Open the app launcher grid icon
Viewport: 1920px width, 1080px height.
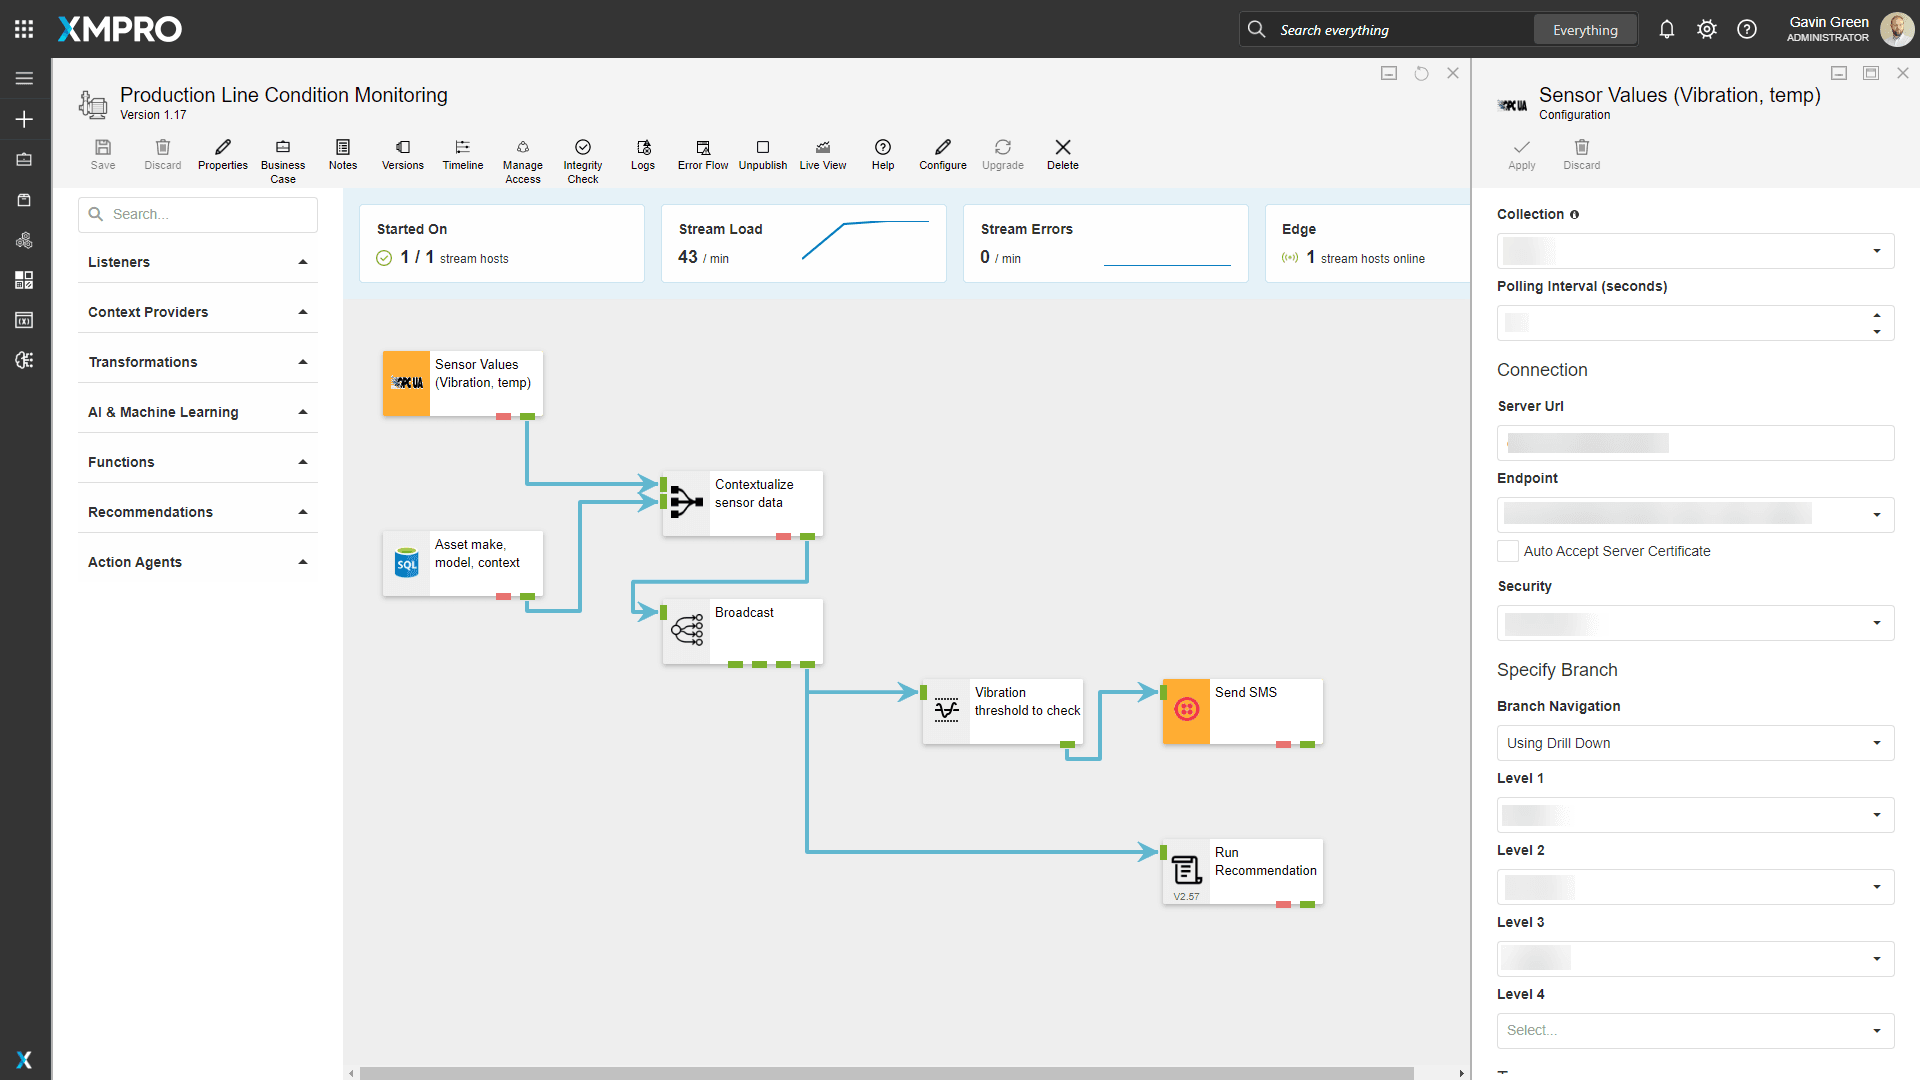(24, 29)
